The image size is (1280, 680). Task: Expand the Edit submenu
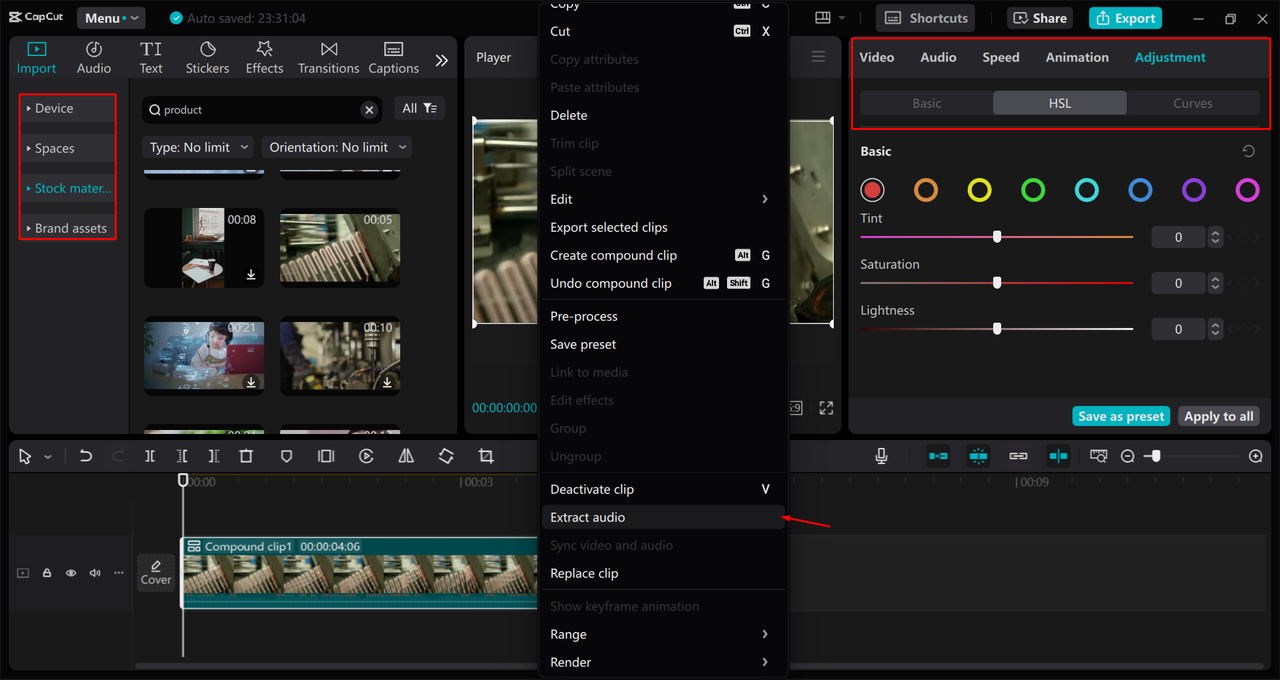click(664, 199)
